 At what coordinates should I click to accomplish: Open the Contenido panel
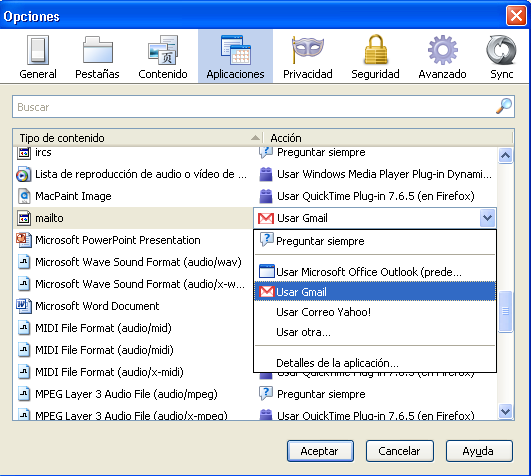point(163,57)
